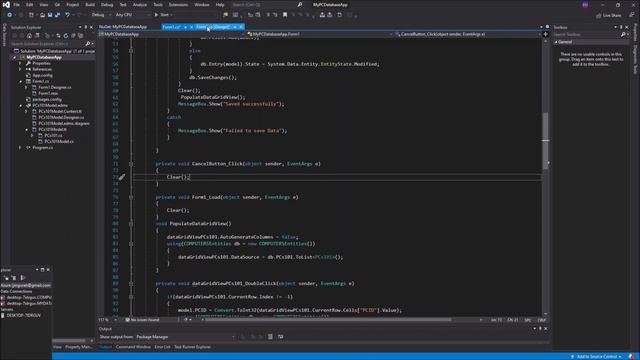Select Form1.resx file
Screen dimensions: 640x360
point(48,93)
